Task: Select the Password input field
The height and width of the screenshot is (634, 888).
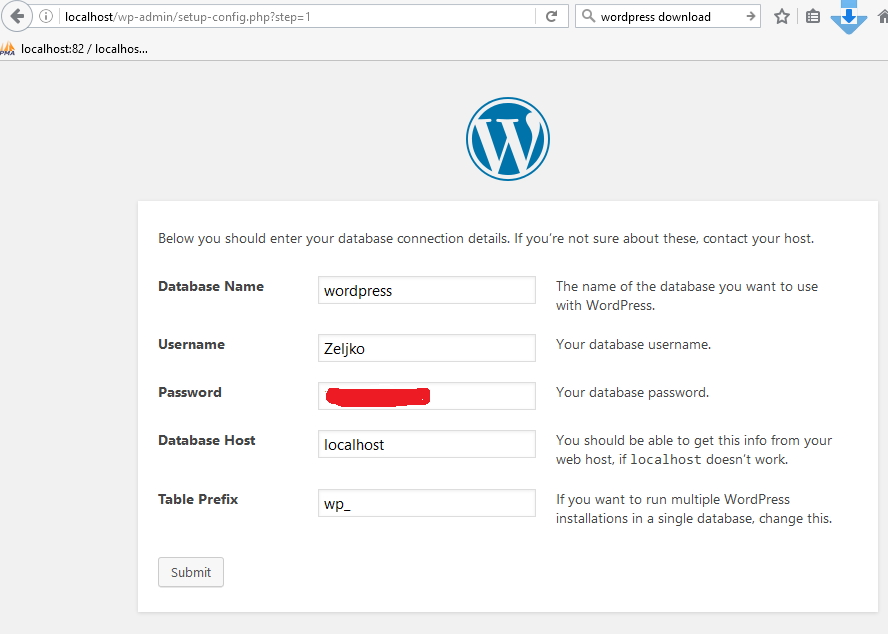Action: (x=426, y=395)
